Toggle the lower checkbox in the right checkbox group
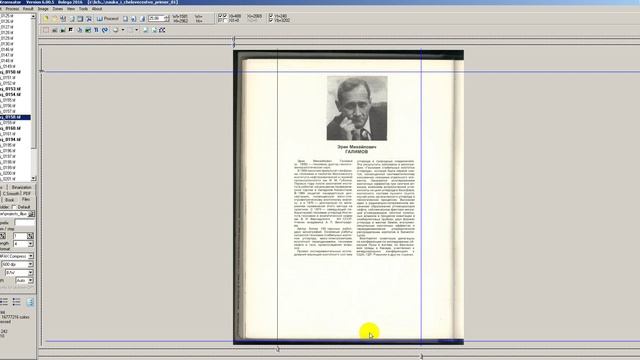640x360 pixels. coord(271,20)
